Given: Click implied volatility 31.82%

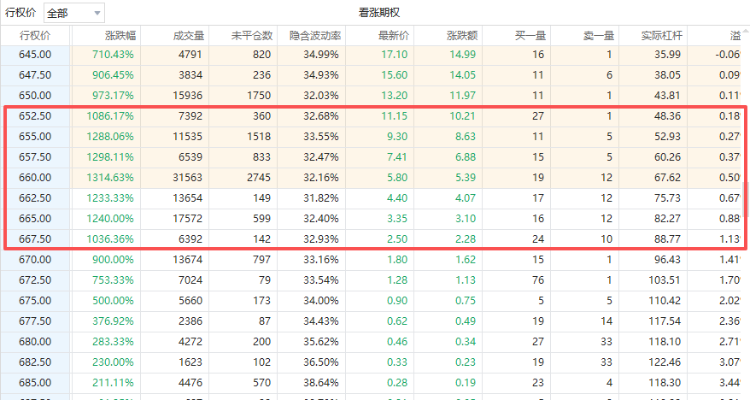Looking at the screenshot, I should click(321, 198).
